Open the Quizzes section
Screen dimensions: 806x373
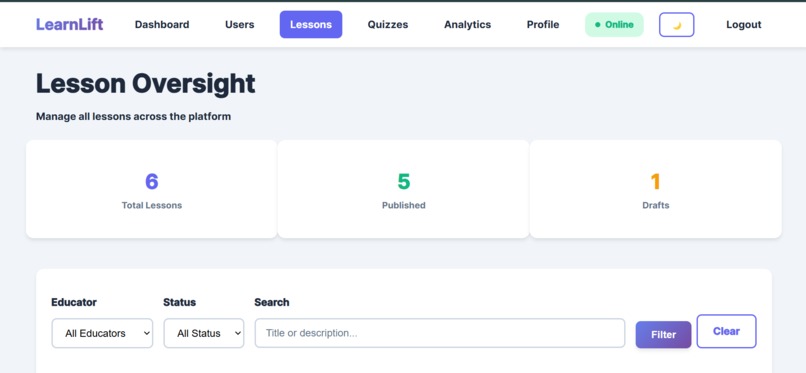pos(388,25)
